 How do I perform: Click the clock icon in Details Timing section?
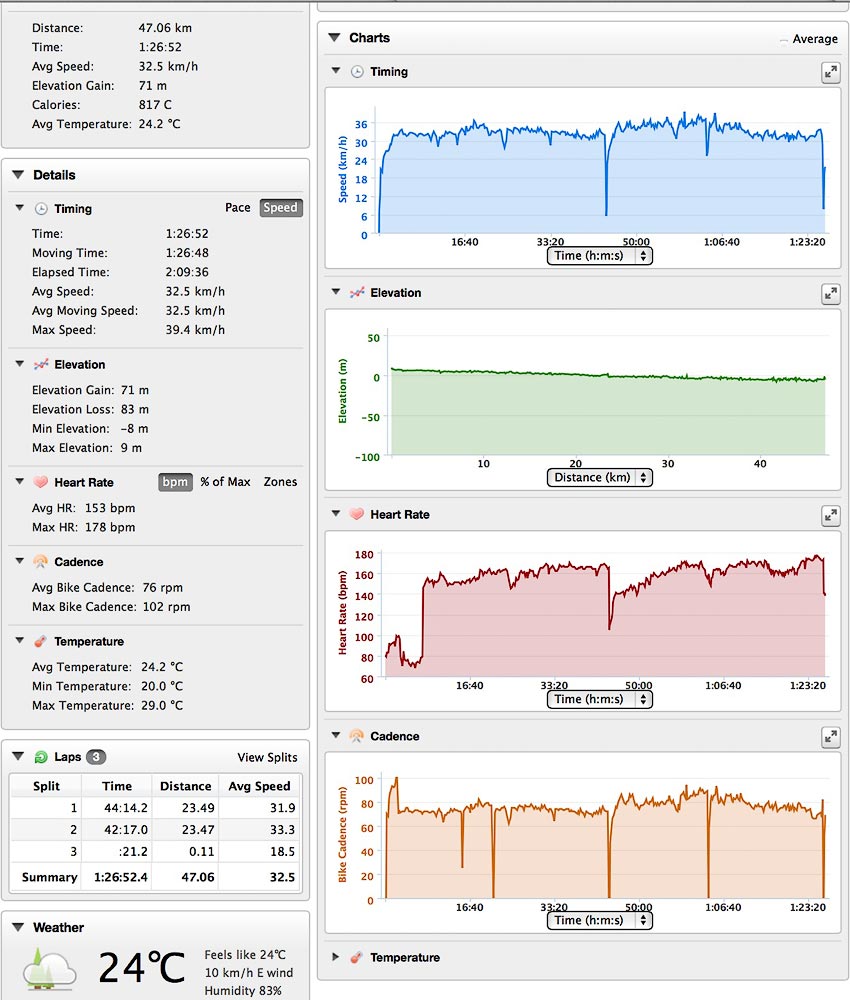click(x=41, y=209)
